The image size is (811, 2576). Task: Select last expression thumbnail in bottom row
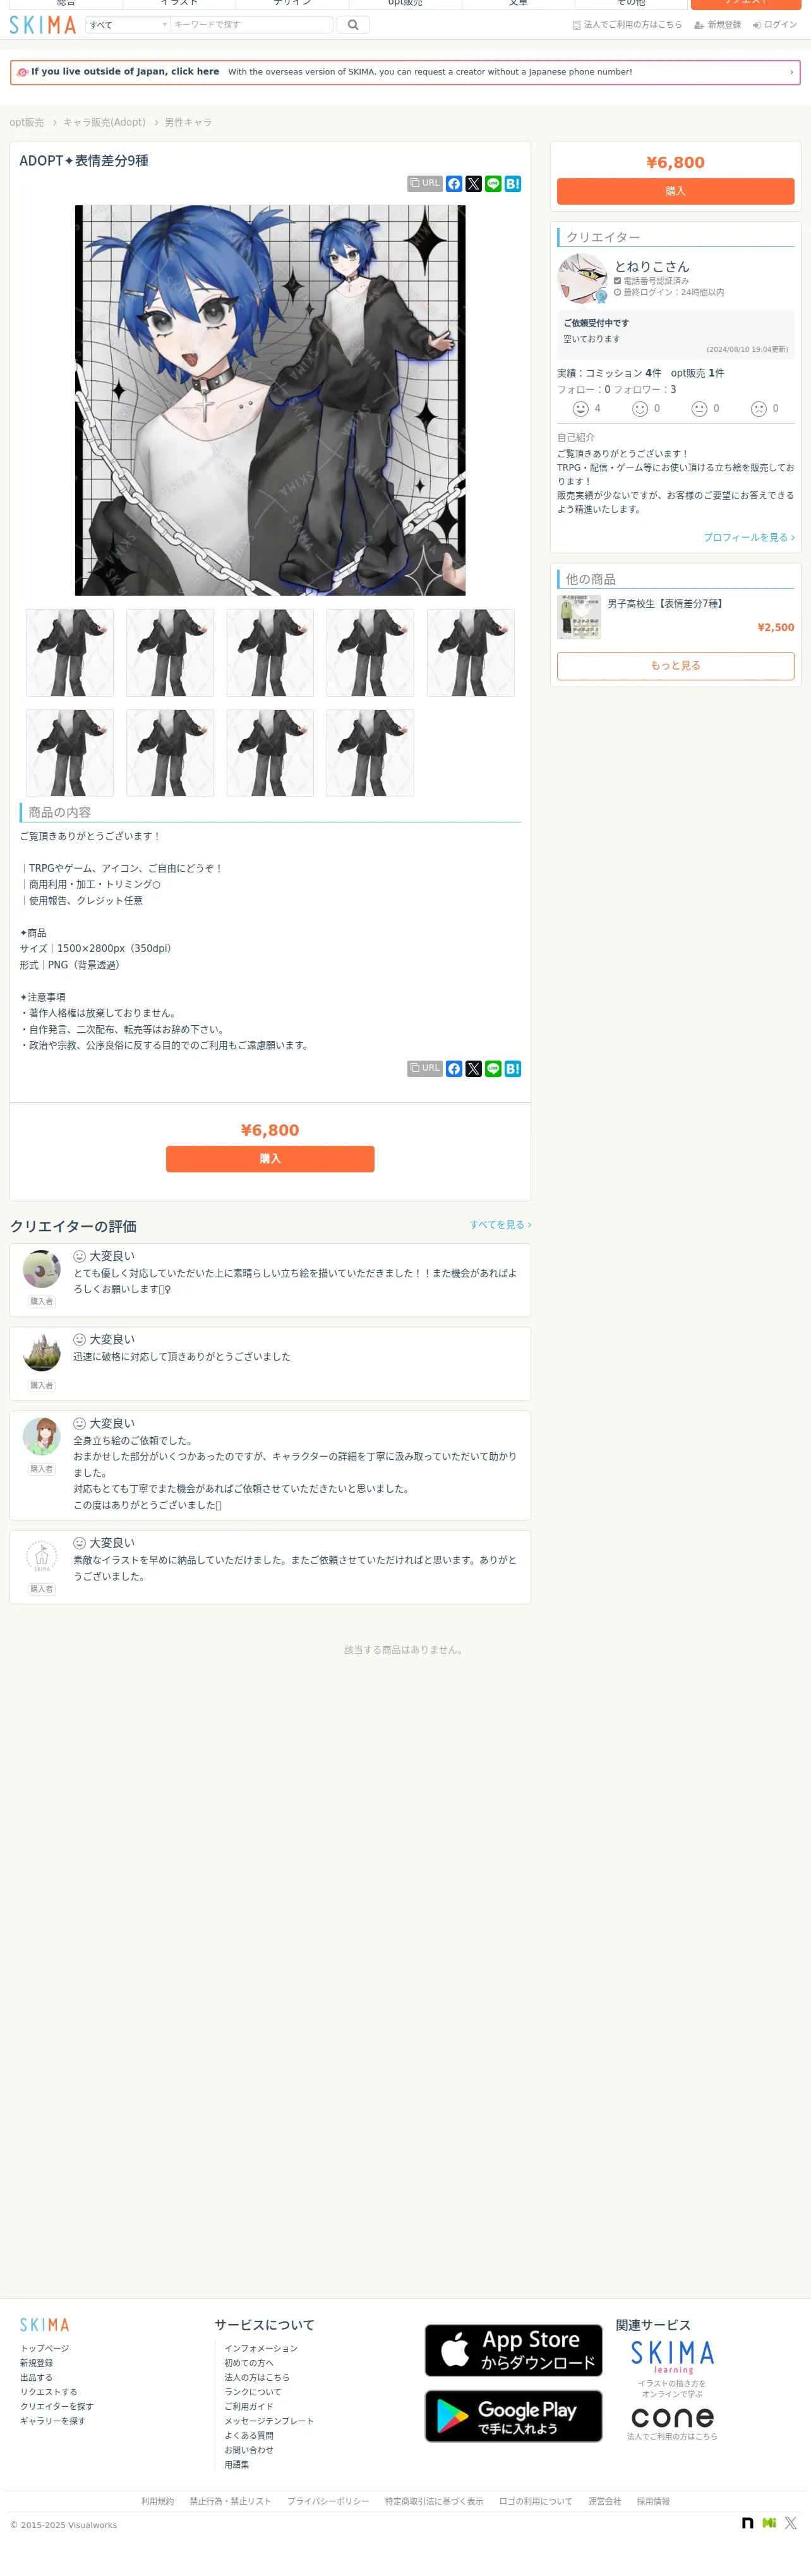click(x=370, y=753)
